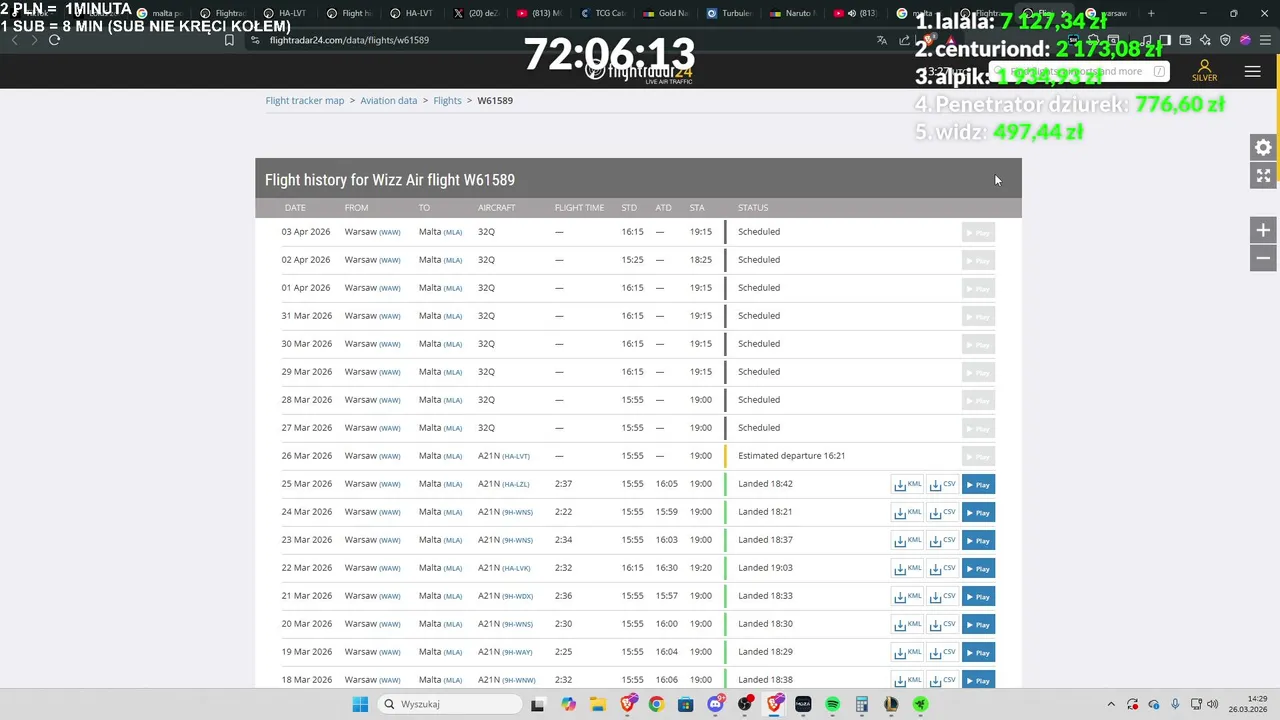This screenshot has height=720, width=1280.
Task: Open the Windows Start menu
Action: click(360, 704)
